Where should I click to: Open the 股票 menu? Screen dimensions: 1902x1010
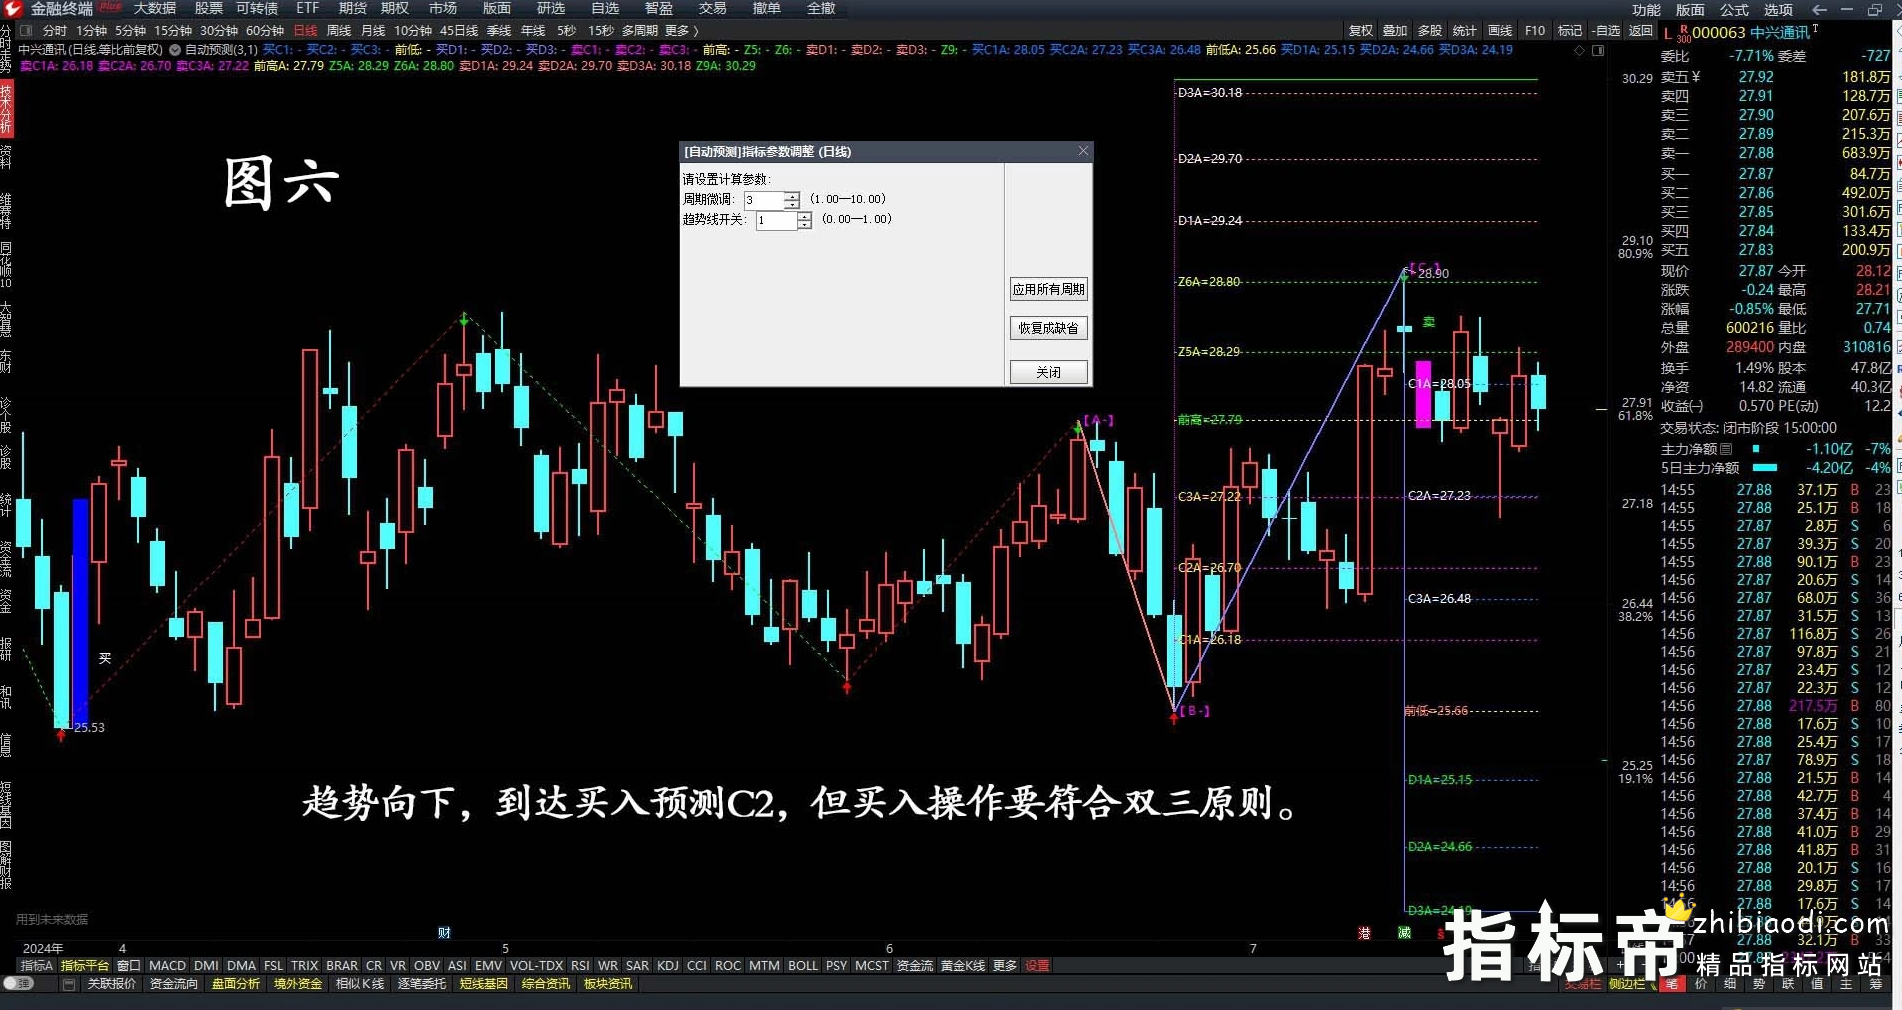point(209,8)
